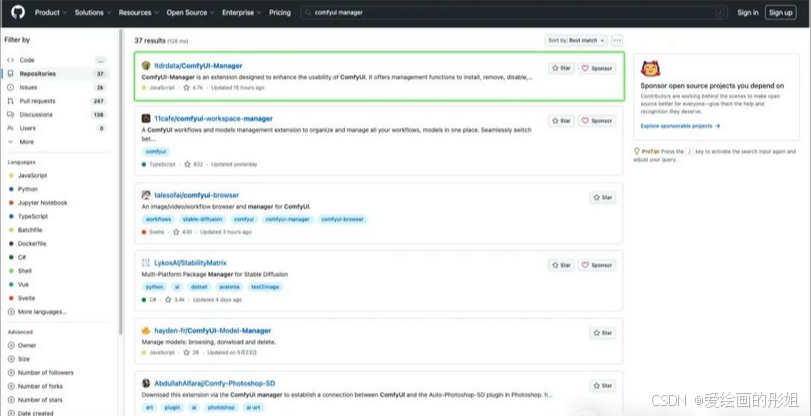Open hayden-fr/ComfyUI-Model-Manager repository
Screen dimensions: 811x416
(213, 331)
